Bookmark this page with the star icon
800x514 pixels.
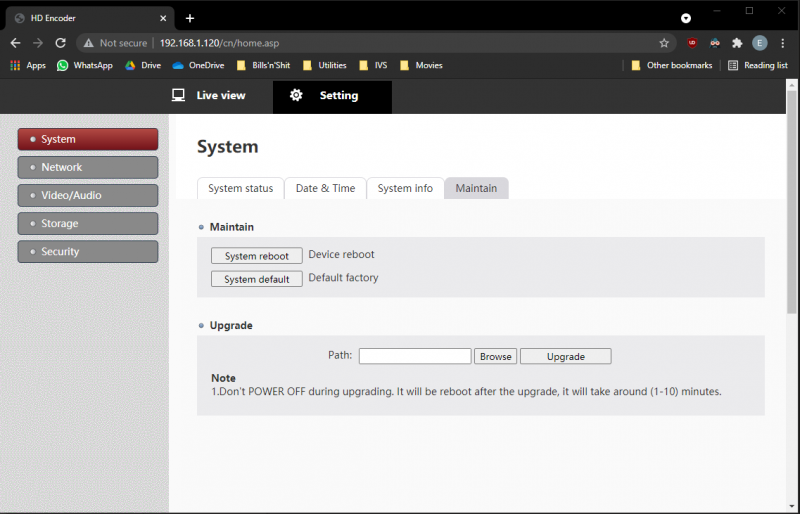point(664,43)
